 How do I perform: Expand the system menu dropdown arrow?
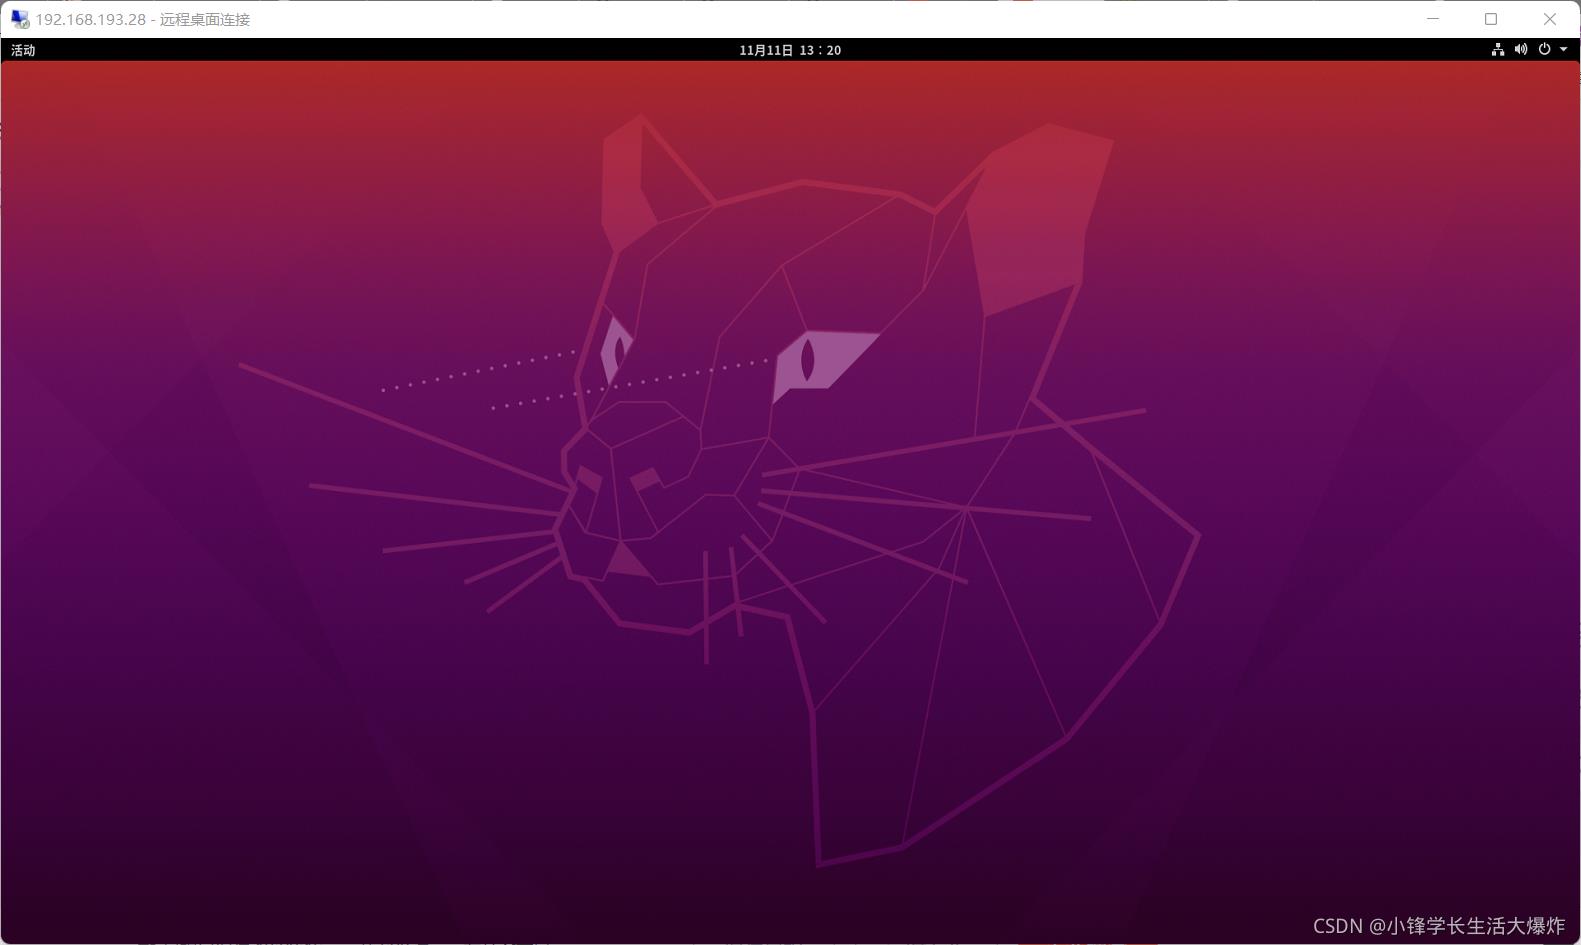(x=1563, y=49)
